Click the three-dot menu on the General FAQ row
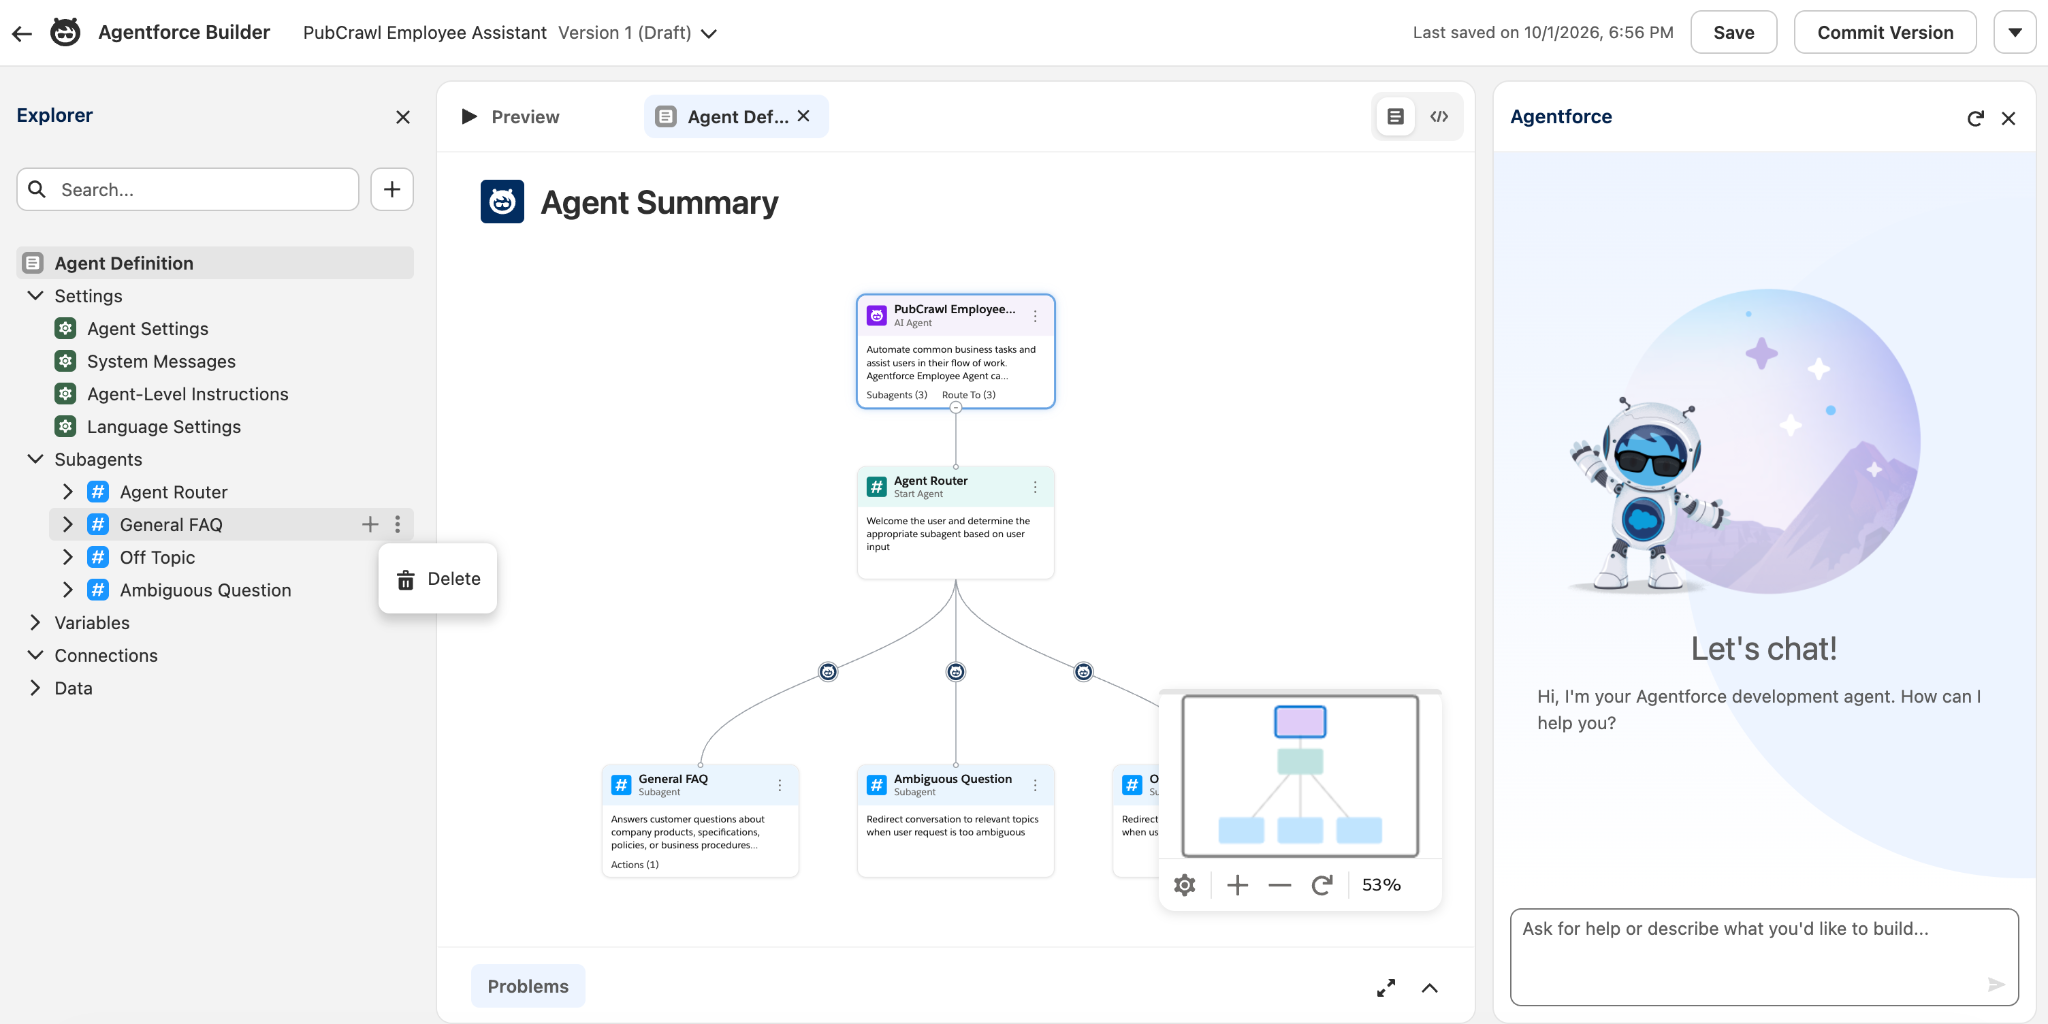This screenshot has height=1024, width=2048. pos(398,524)
